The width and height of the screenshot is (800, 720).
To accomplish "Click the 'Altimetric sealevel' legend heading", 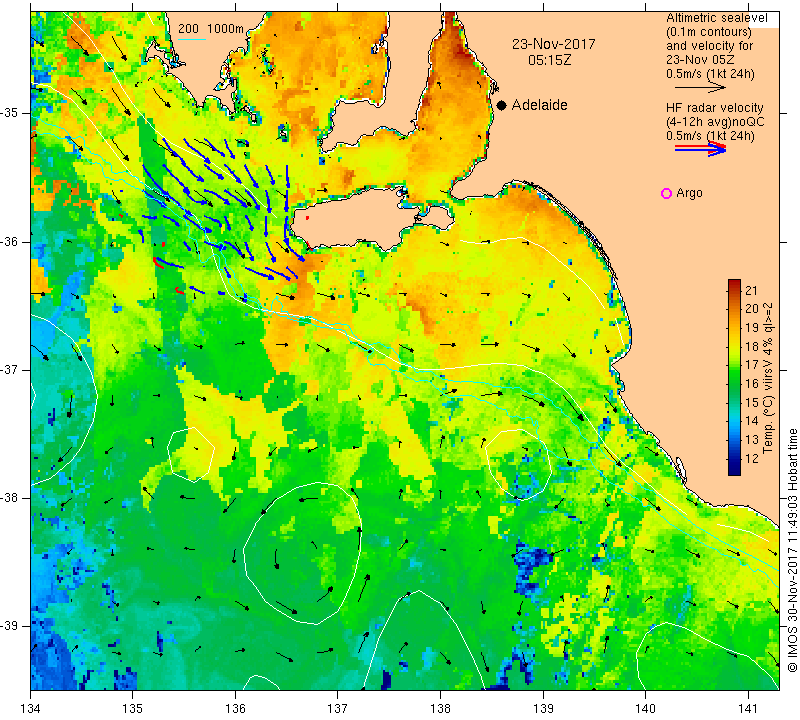I will [x=716, y=18].
